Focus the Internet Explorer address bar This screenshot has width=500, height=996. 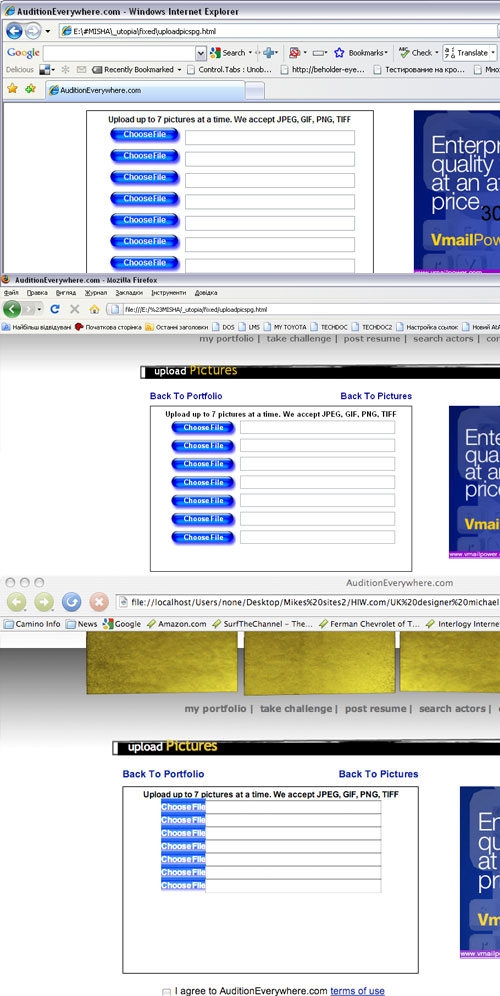[280, 30]
